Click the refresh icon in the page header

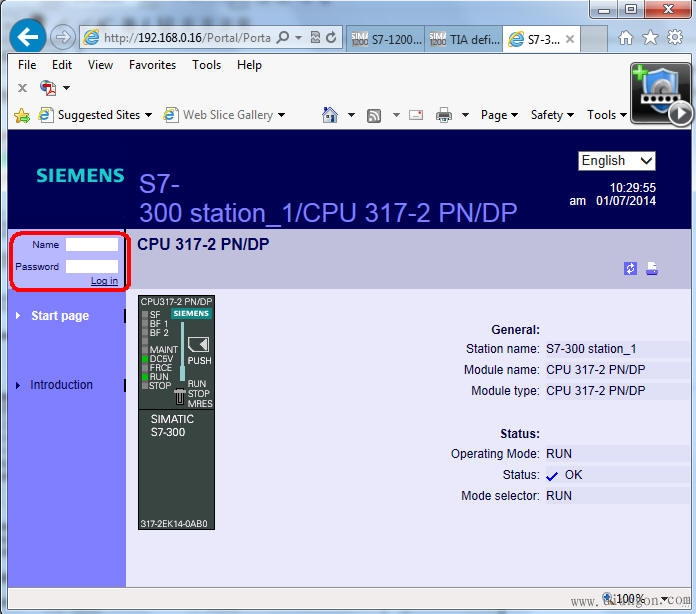(x=630, y=268)
